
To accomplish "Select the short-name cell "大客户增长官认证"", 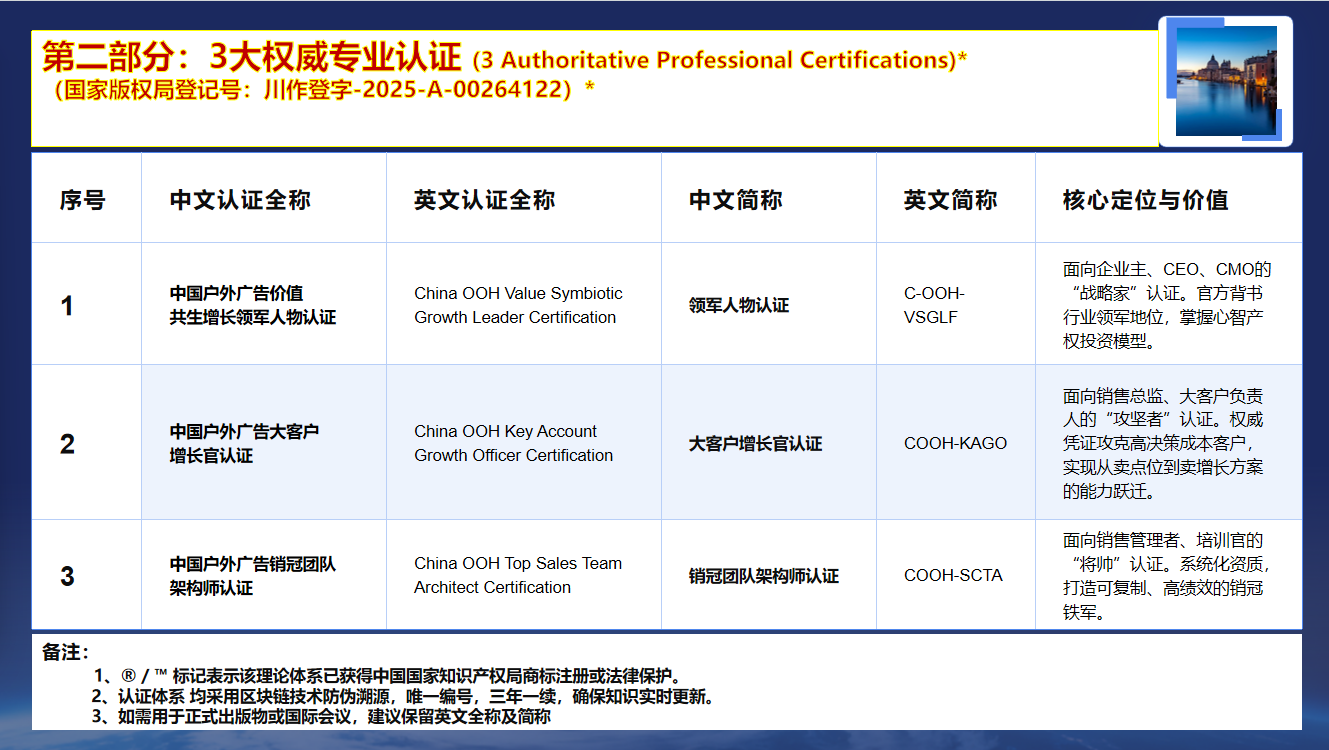I will (x=756, y=443).
